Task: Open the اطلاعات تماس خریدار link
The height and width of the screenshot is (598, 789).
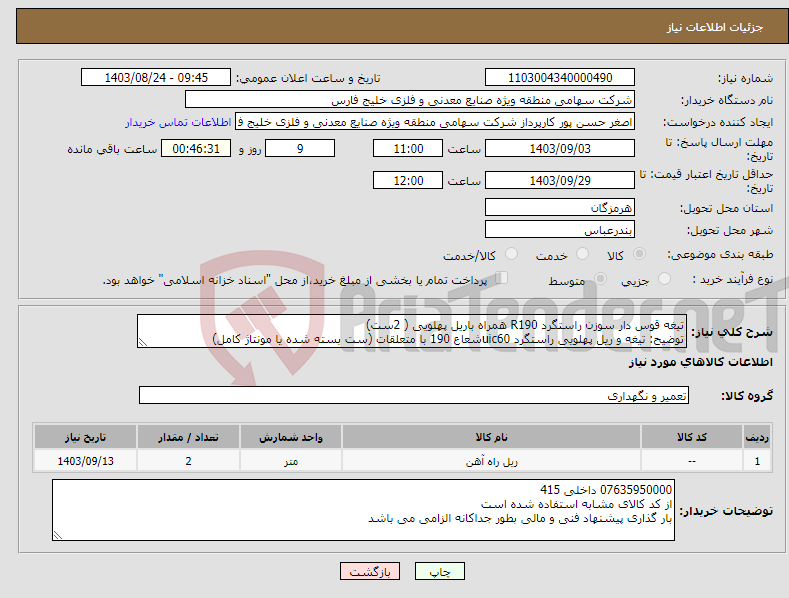Action: 178,122
